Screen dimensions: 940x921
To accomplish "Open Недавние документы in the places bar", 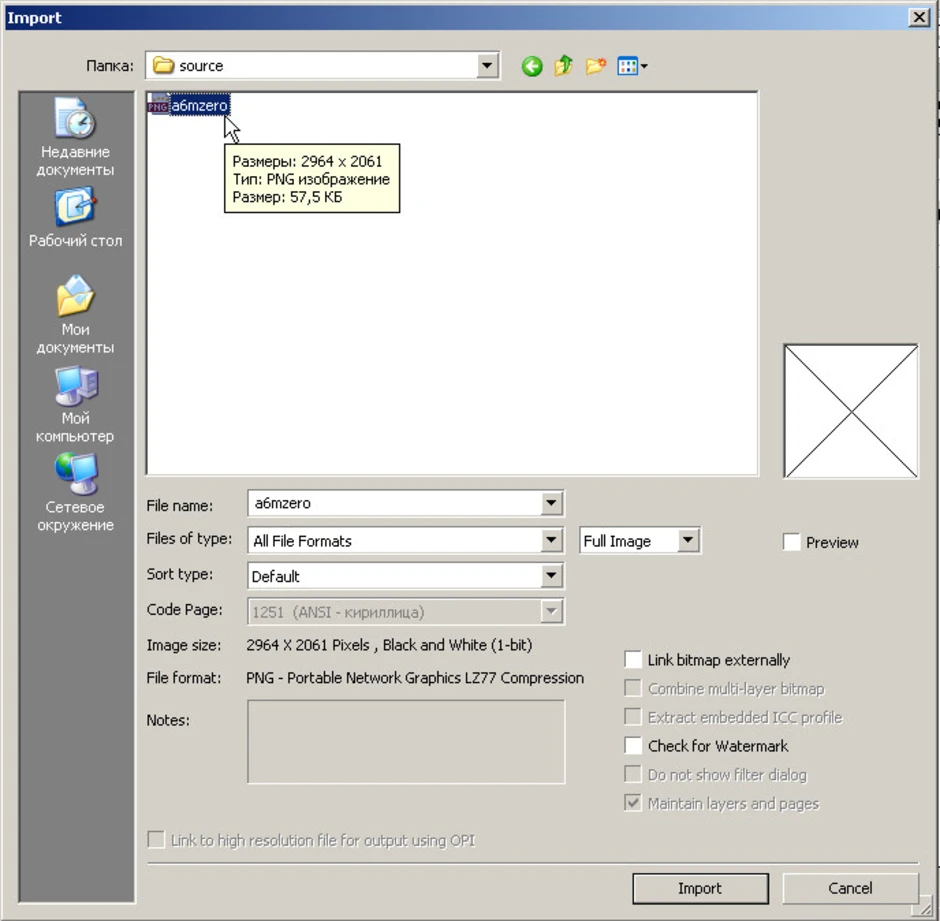I will pos(76,137).
